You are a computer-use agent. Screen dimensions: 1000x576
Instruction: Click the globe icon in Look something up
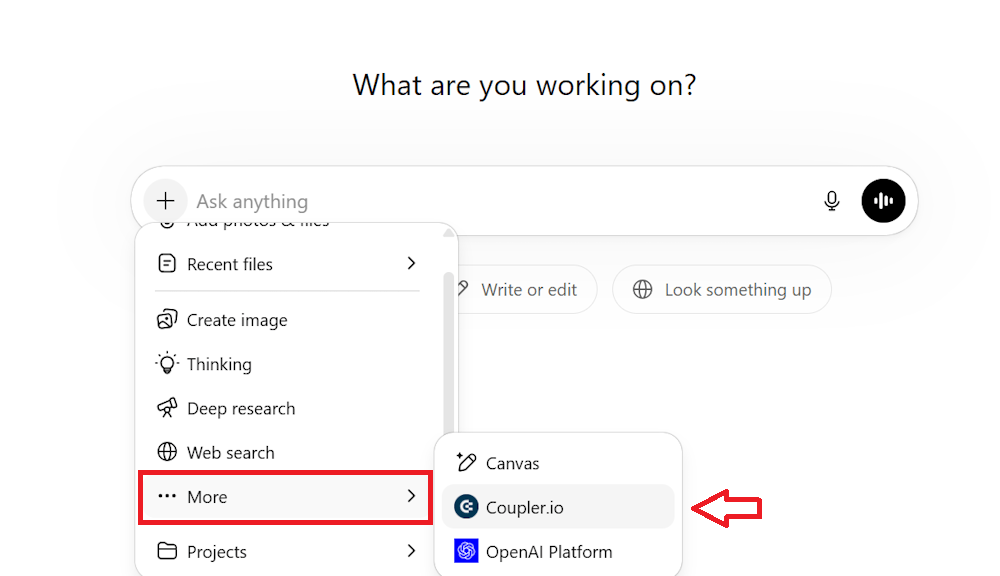[642, 290]
